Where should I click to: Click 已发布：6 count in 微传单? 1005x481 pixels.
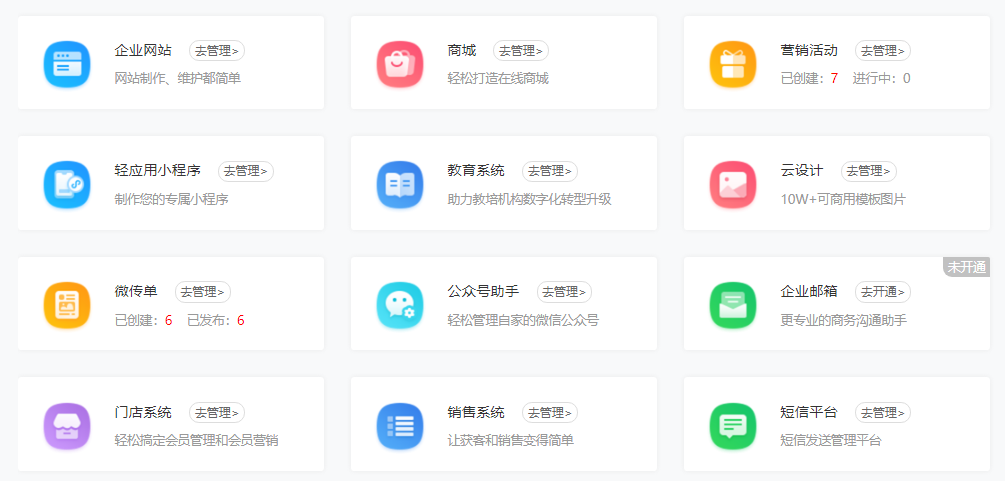pyautogui.click(x=216, y=320)
